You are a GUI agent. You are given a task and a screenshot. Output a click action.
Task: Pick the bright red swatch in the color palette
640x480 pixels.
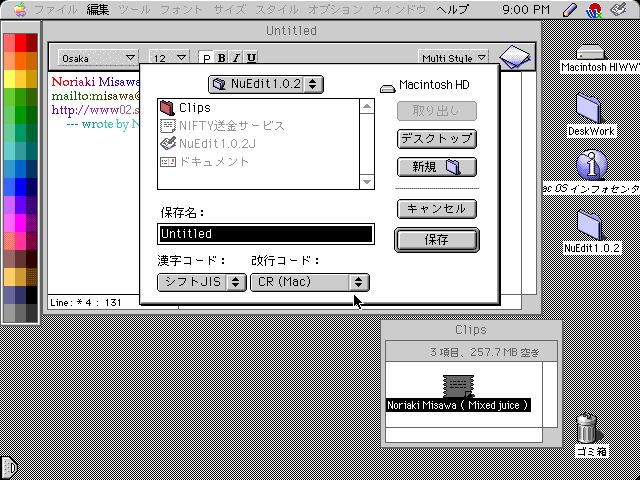click(x=20, y=43)
